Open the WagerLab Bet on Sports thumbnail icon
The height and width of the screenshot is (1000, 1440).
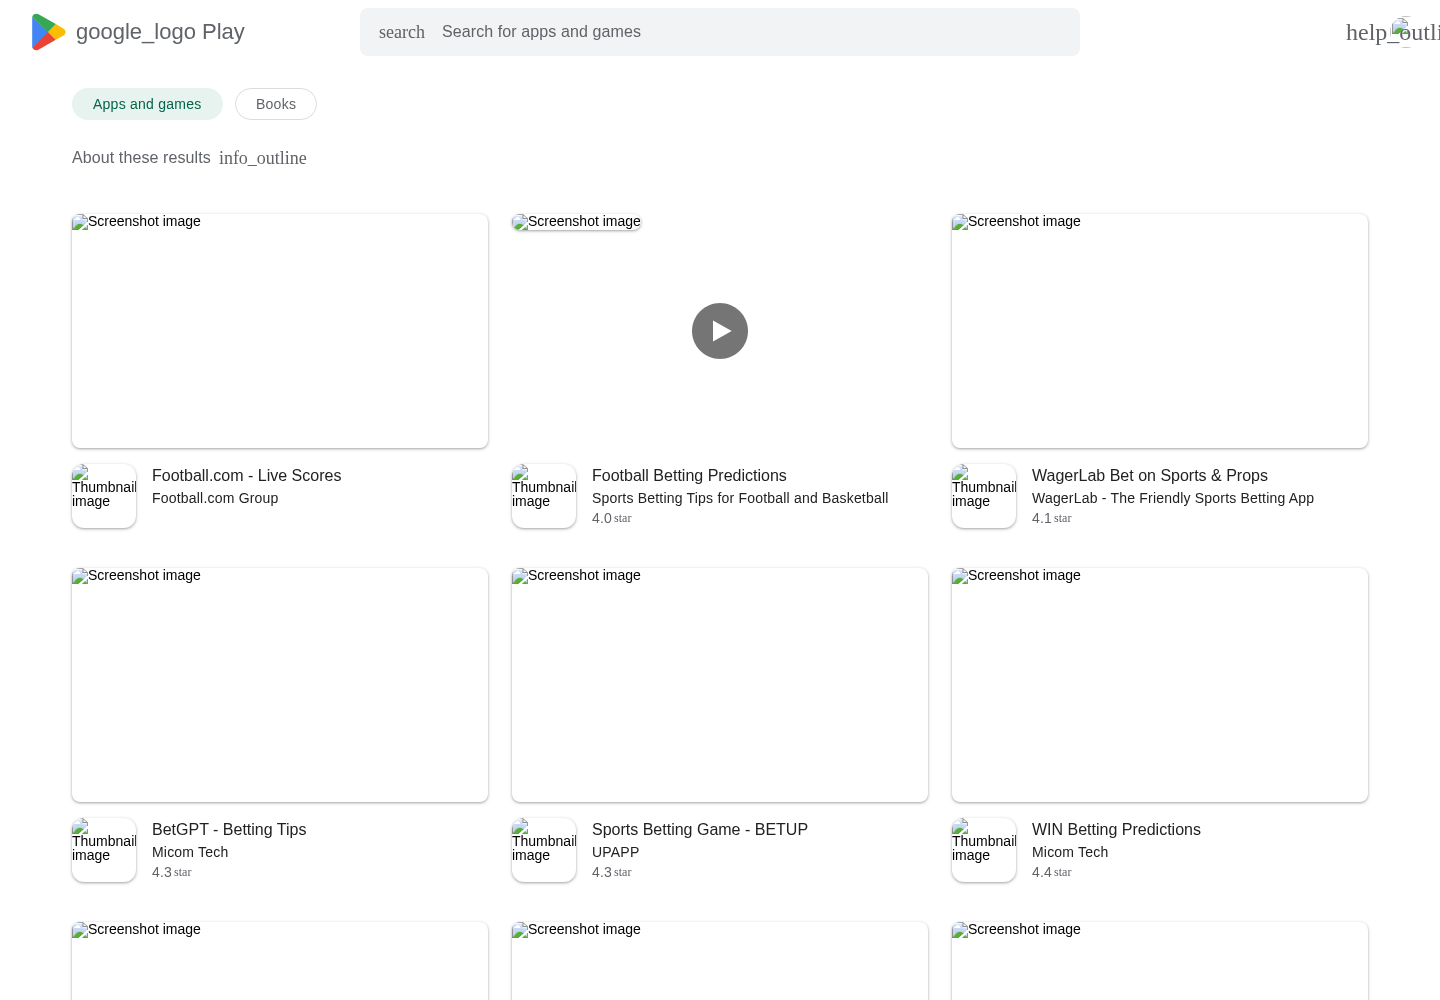[x=984, y=496]
